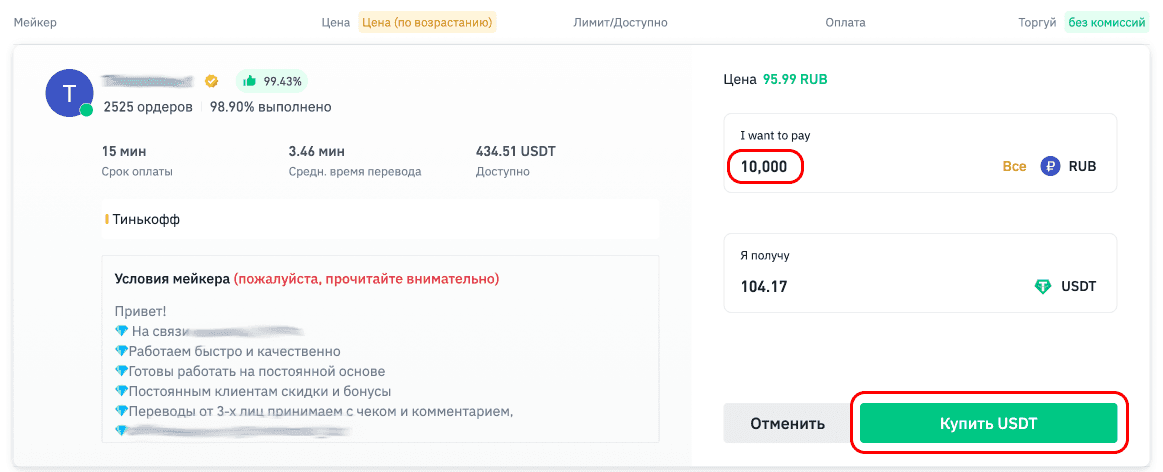Click the Условия мейкера heading
This screenshot has height=472, width=1163.
[172, 279]
